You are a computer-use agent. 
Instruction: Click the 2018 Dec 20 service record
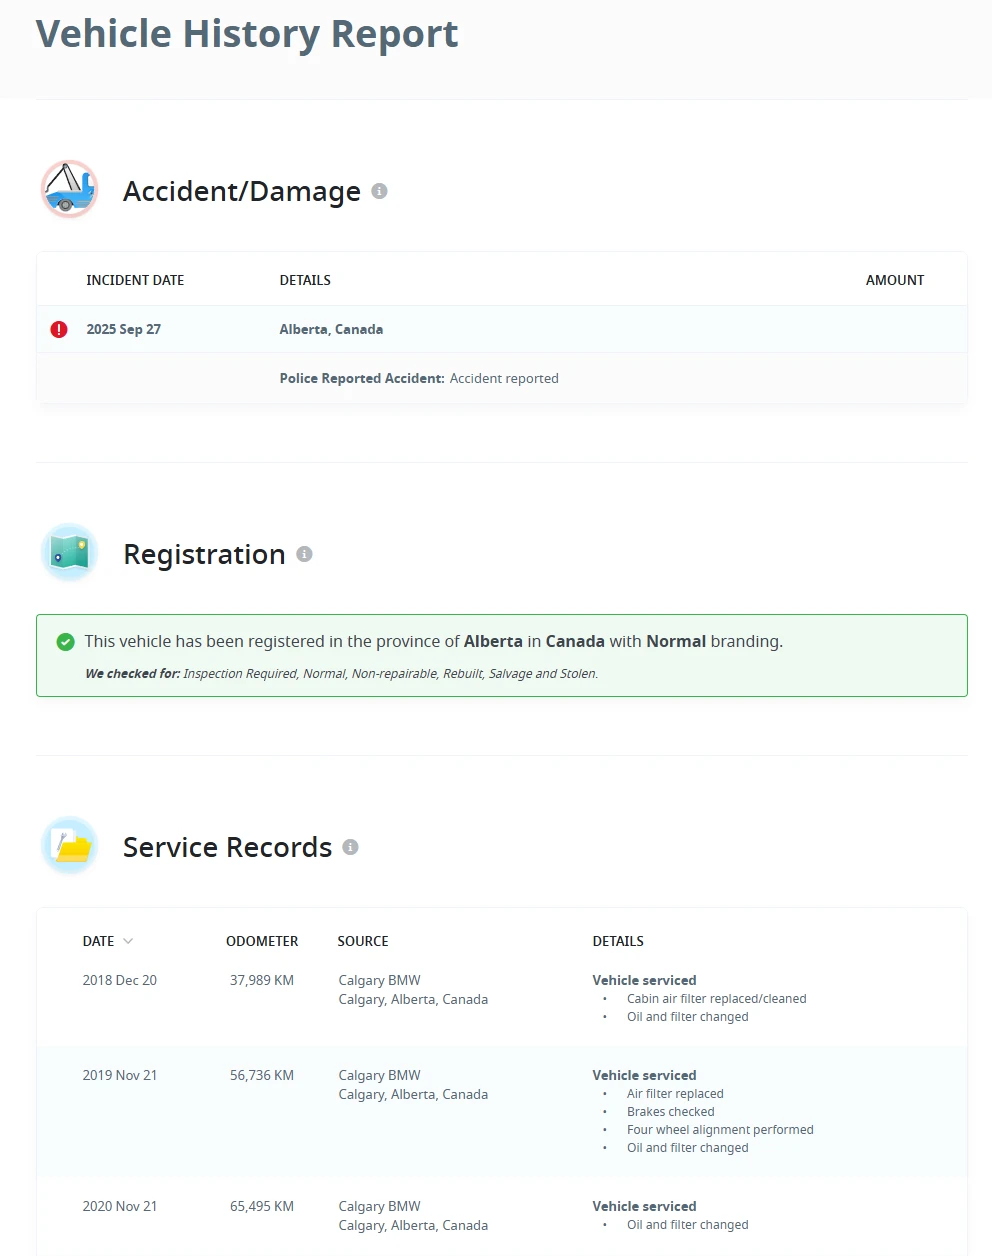(502, 998)
